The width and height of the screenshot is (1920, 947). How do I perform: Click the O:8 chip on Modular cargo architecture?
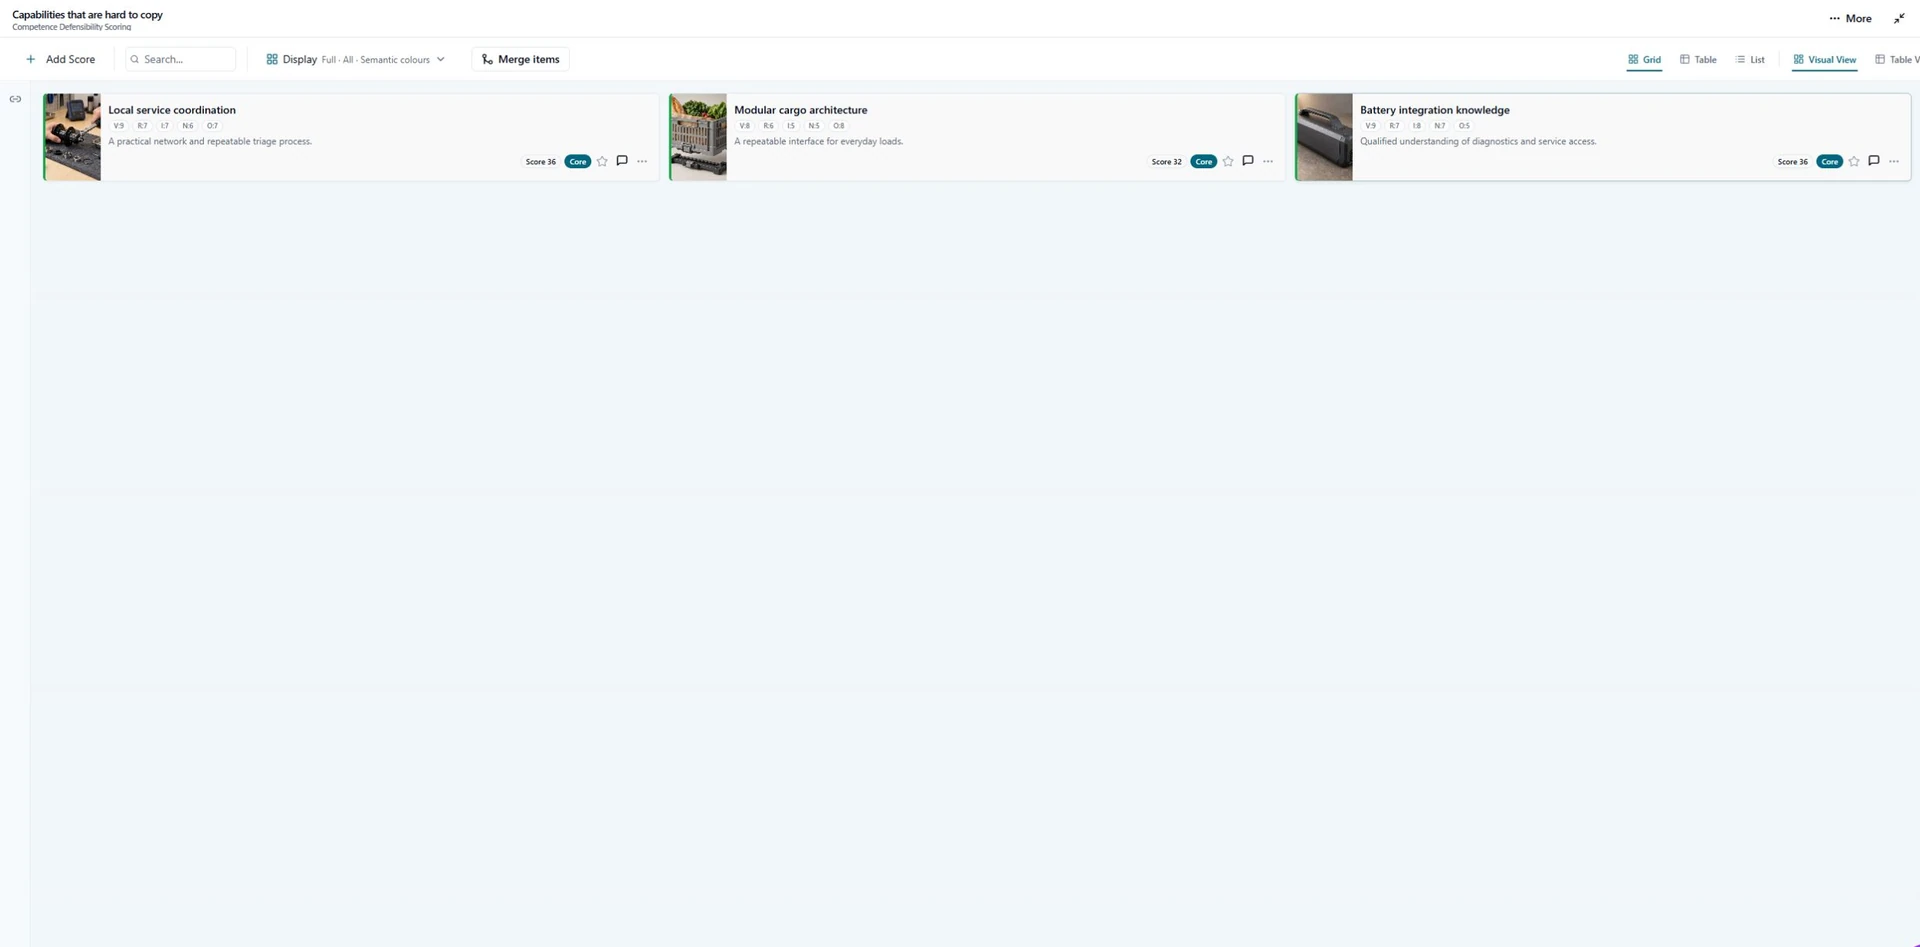click(839, 126)
